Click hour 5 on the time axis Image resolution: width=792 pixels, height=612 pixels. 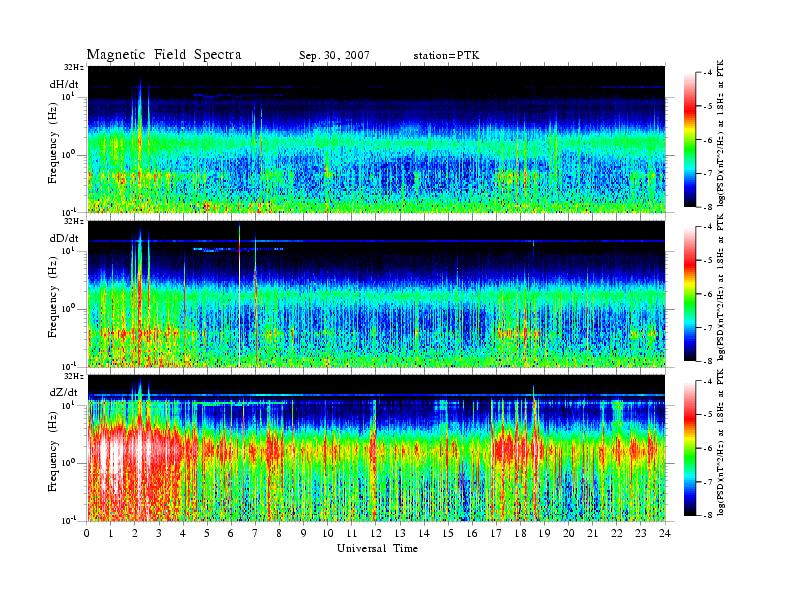[207, 534]
